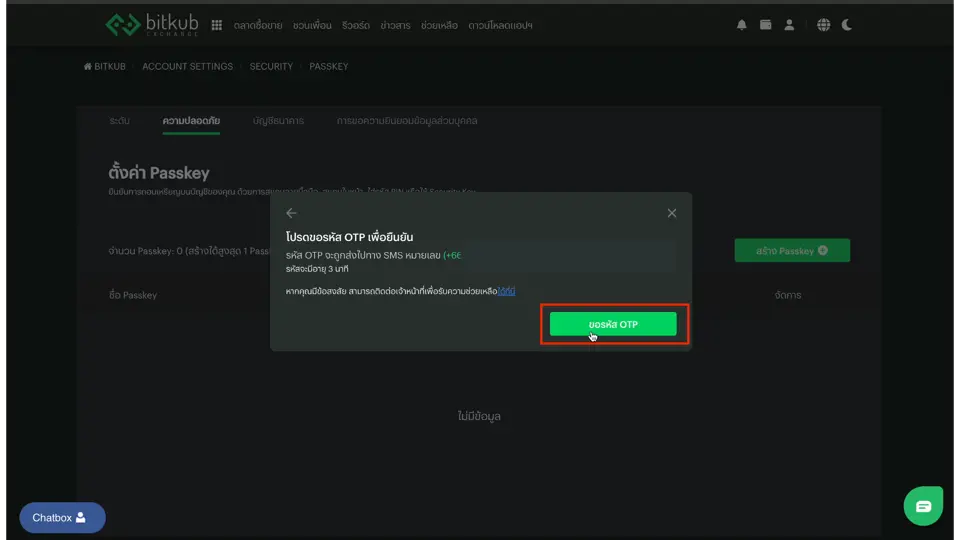This screenshot has height=540, width=960.
Task: Click the ได้ที่ support link in dialog
Action: coord(507,291)
